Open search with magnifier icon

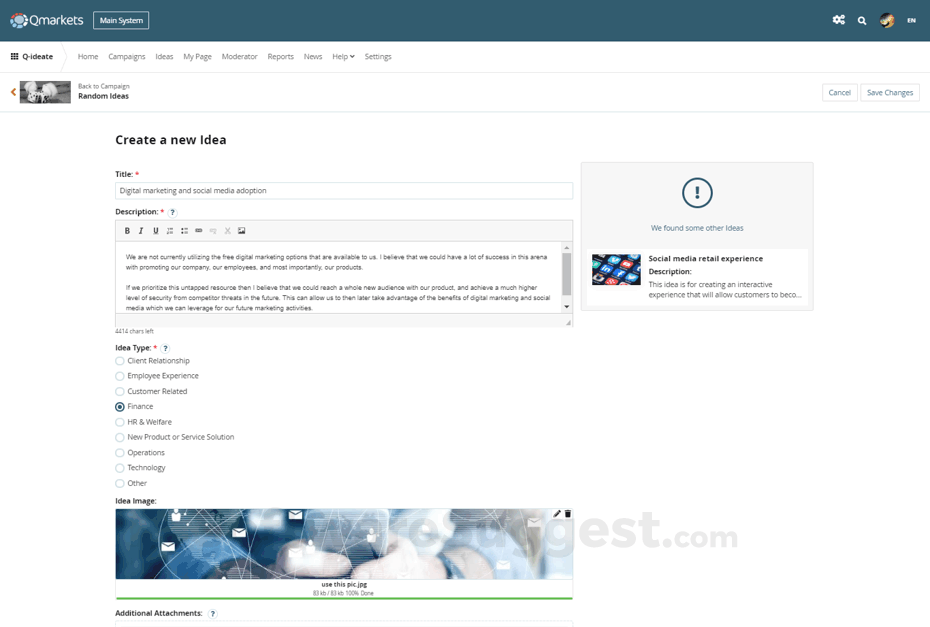click(x=862, y=21)
